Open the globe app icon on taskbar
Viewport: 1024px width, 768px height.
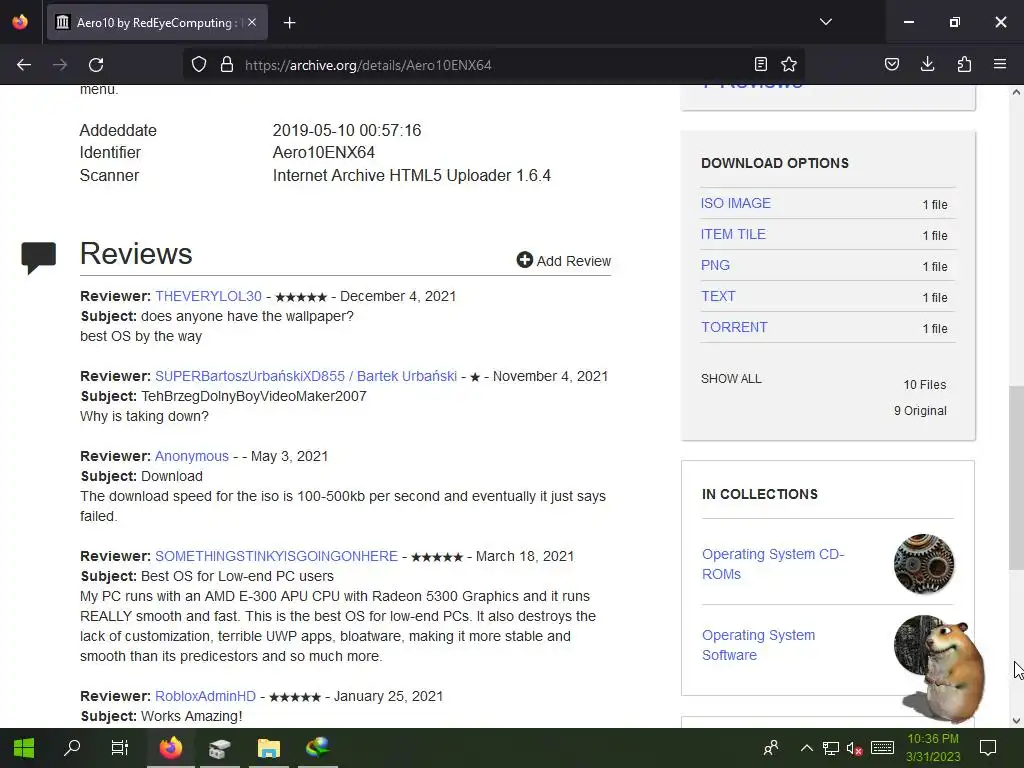(x=317, y=748)
